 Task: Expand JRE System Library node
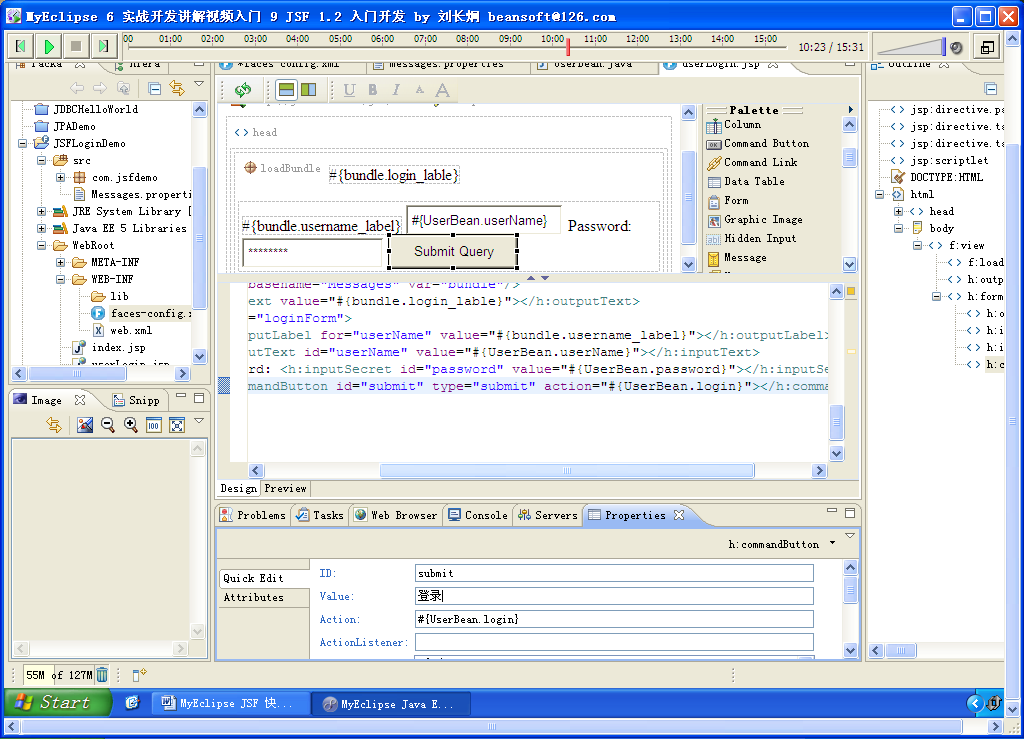41,211
